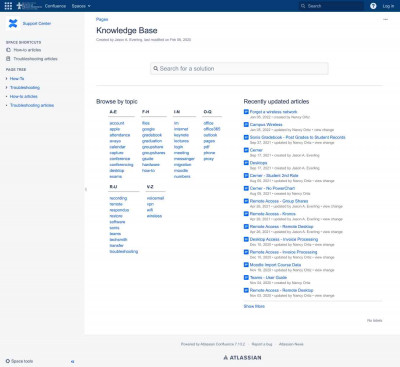This screenshot has width=400, height=367.
Task: Open view change link for Campus Wireless
Action: point(324,130)
